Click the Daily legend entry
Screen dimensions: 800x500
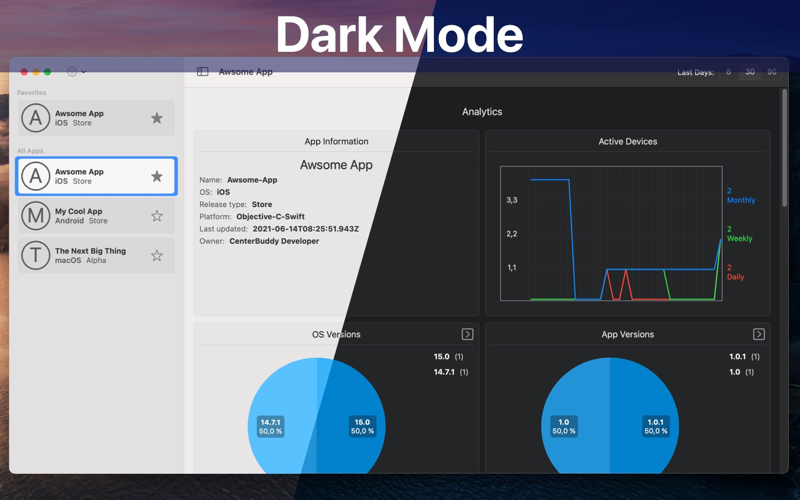coord(735,272)
